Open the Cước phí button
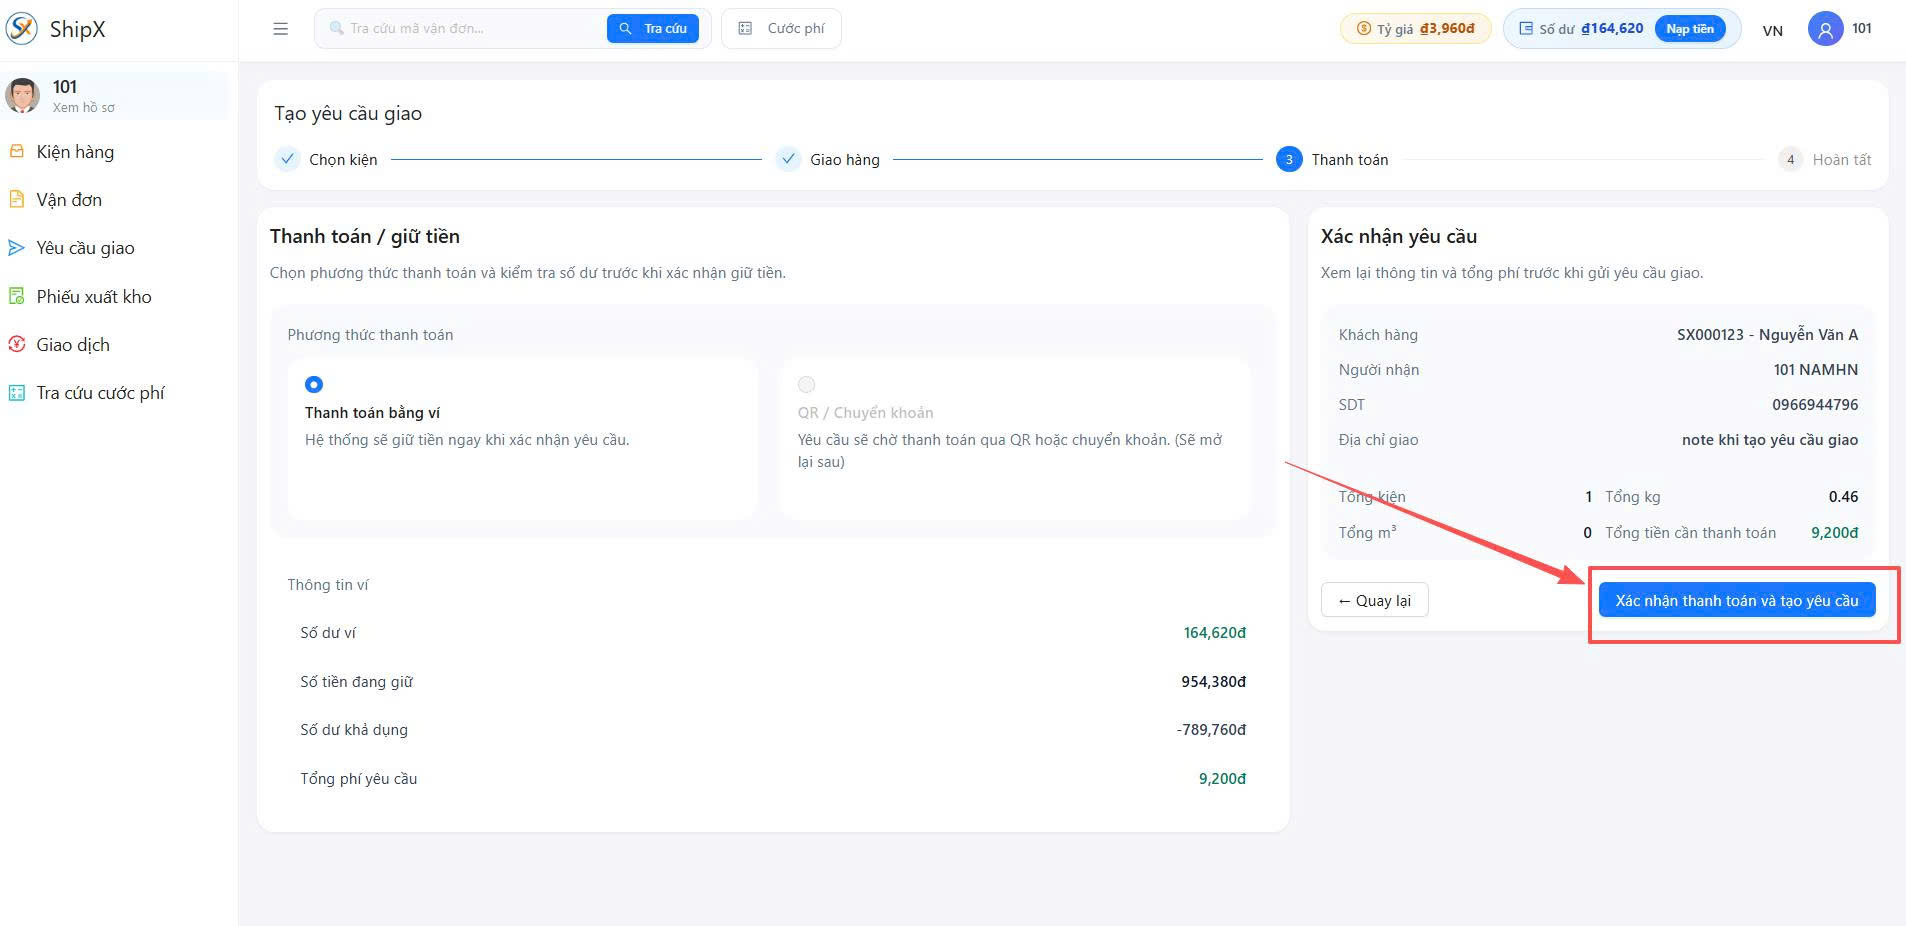 781,29
